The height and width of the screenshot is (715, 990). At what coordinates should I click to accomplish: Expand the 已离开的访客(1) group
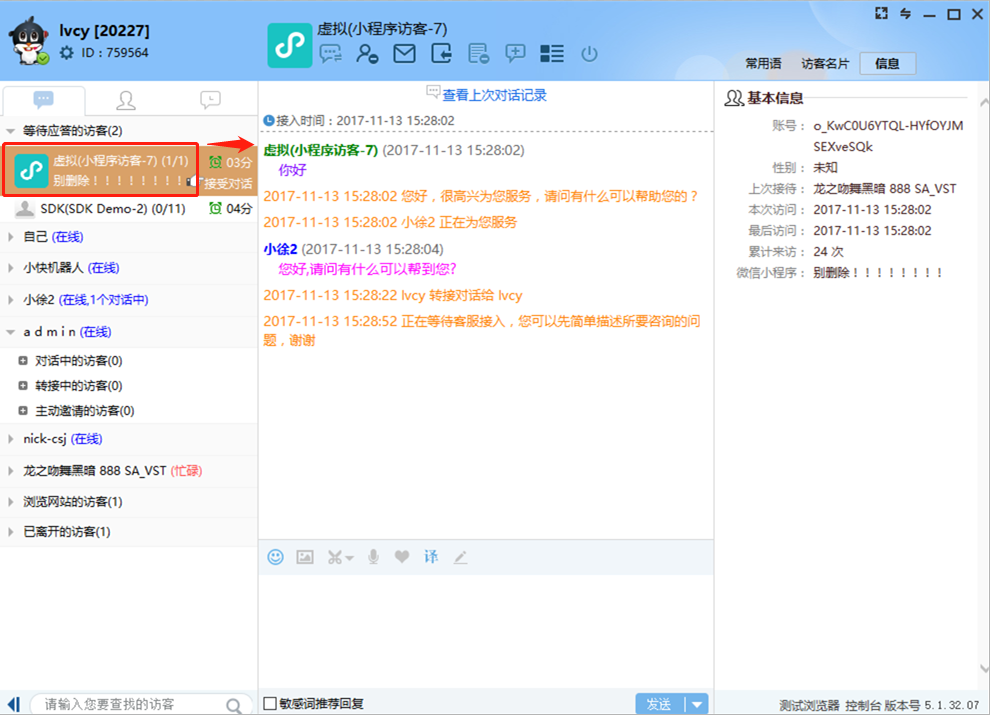pos(11,532)
